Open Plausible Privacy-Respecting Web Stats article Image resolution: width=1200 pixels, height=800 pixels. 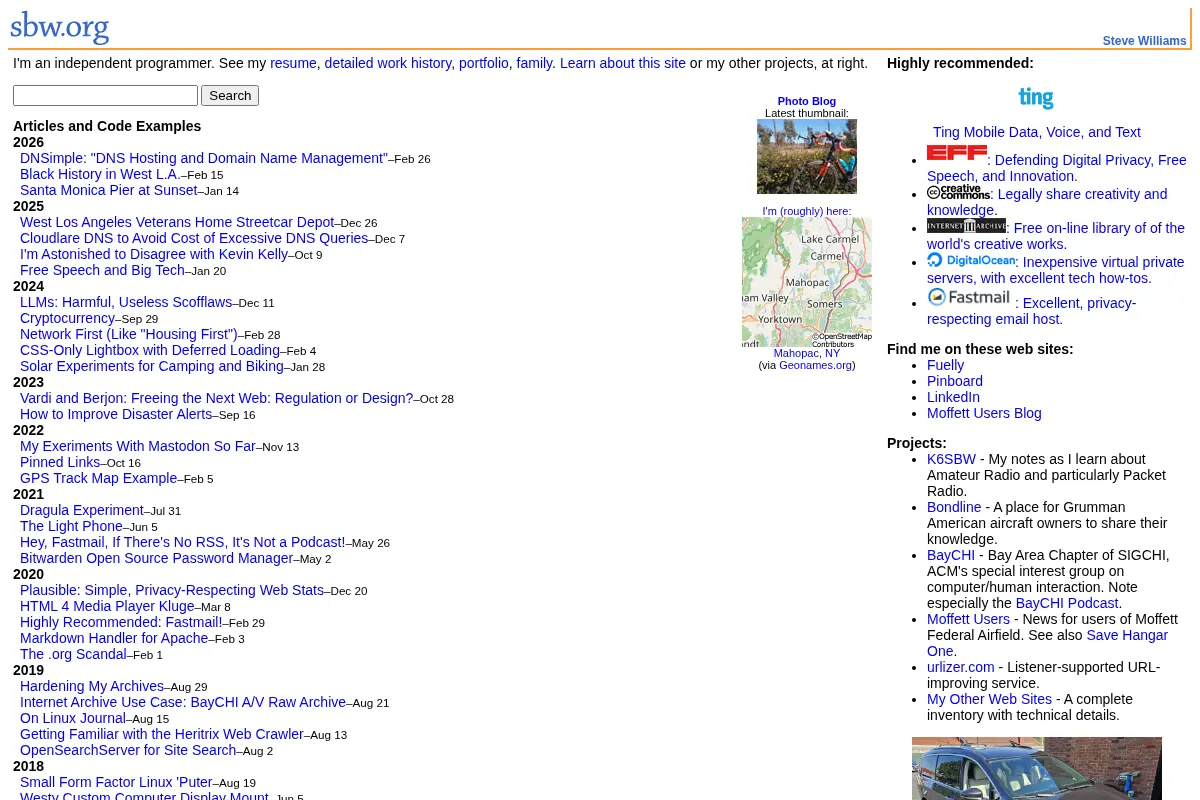[172, 590]
